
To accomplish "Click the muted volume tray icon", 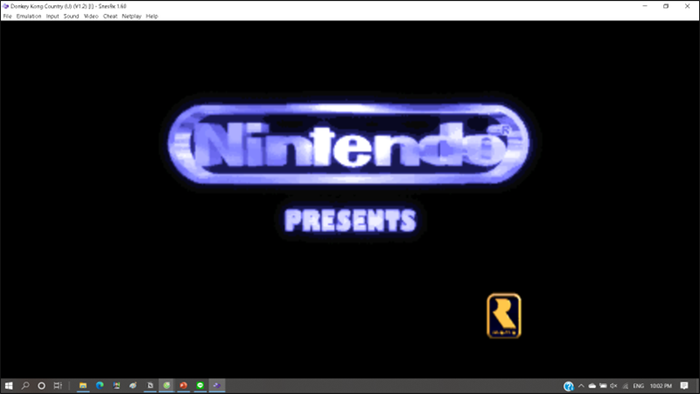I will click(614, 386).
